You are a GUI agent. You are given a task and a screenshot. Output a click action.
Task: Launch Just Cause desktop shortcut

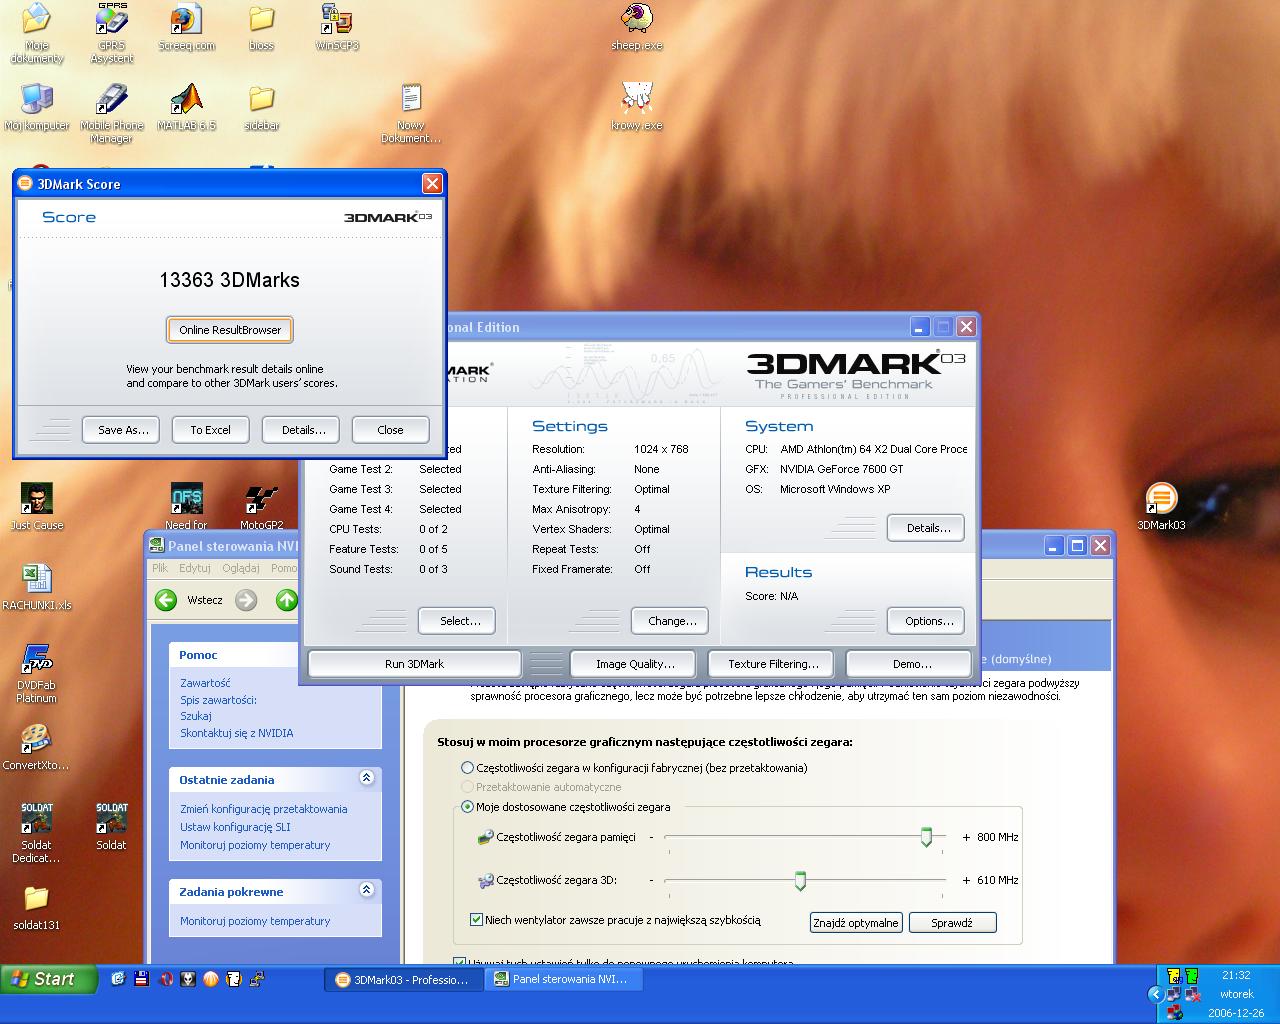(37, 507)
